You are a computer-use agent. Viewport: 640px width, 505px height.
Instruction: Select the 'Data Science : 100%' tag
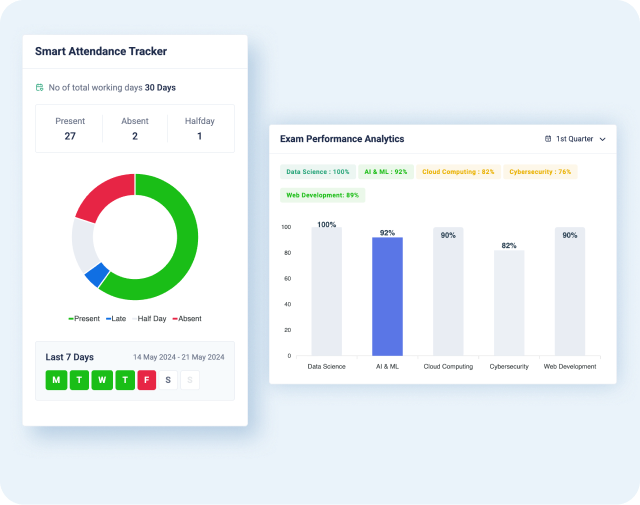coord(317,172)
